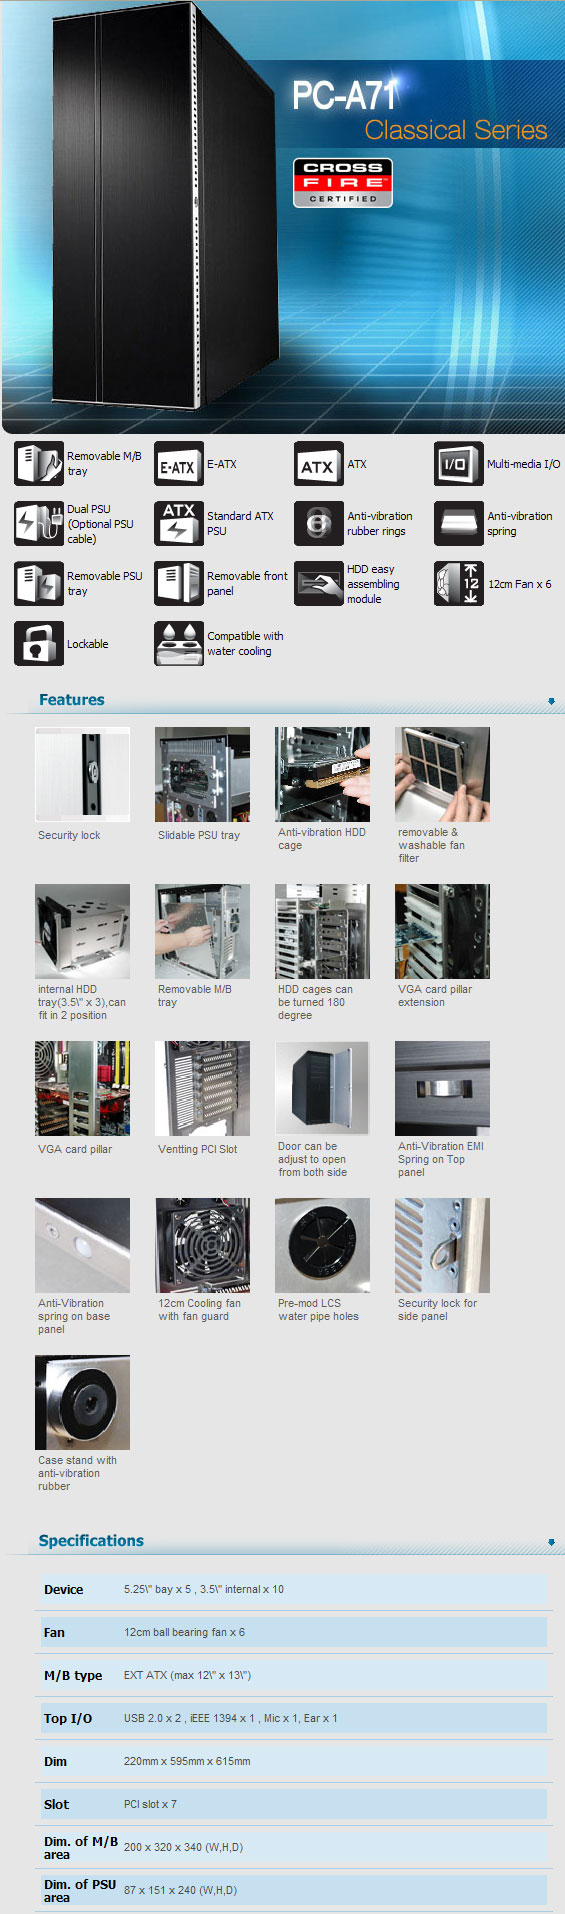Click the Anti-vibration spring icon
Screen dimensions: 565x1914
[459, 524]
